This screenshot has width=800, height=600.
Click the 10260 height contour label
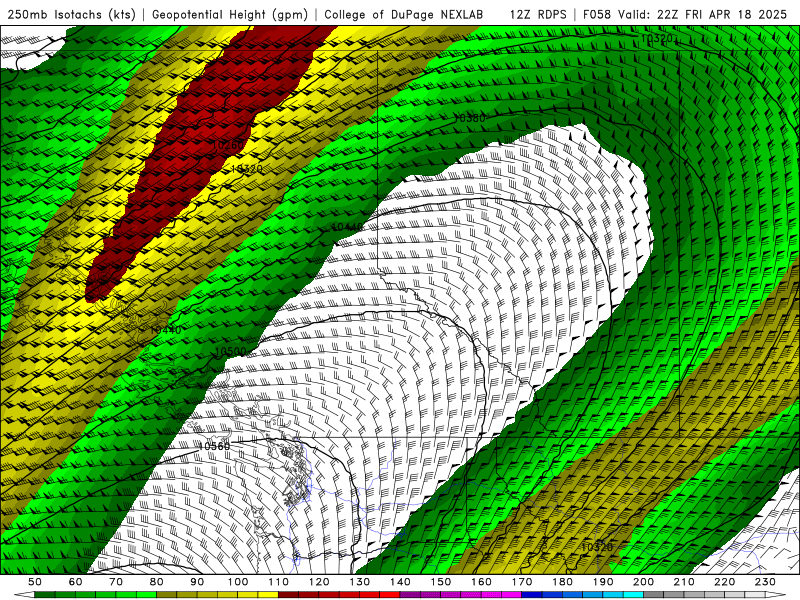(228, 145)
